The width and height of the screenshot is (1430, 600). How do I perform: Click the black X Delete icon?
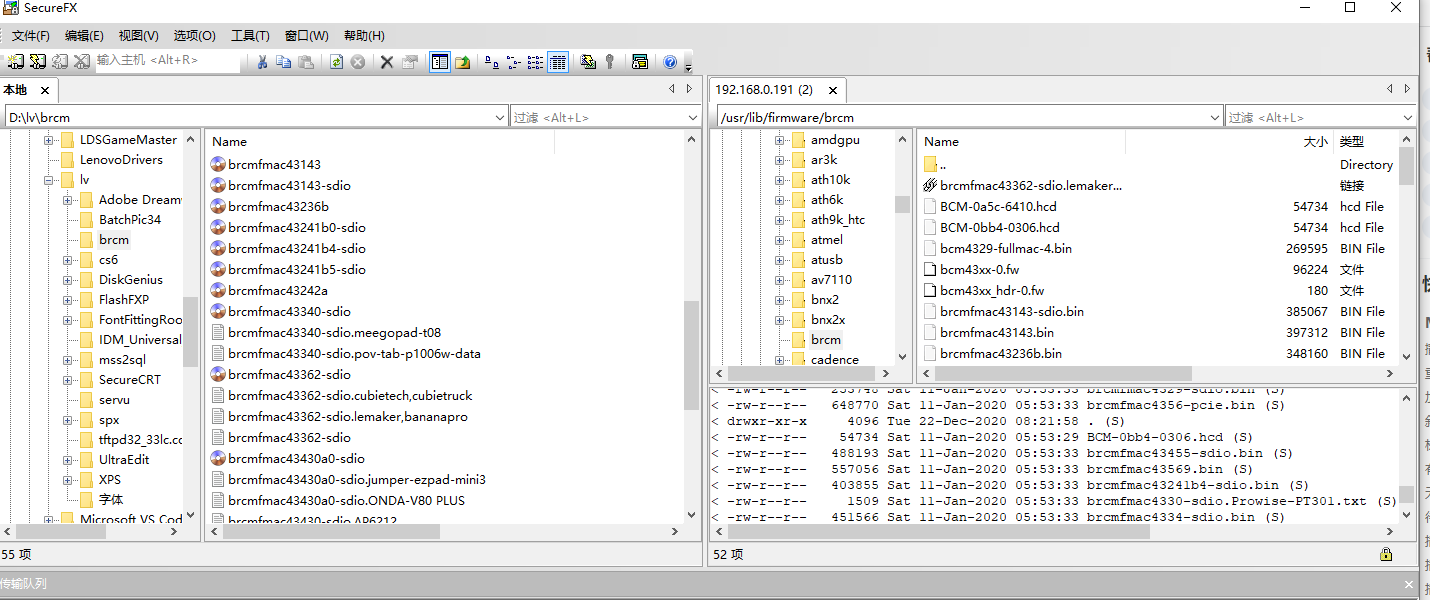(387, 62)
